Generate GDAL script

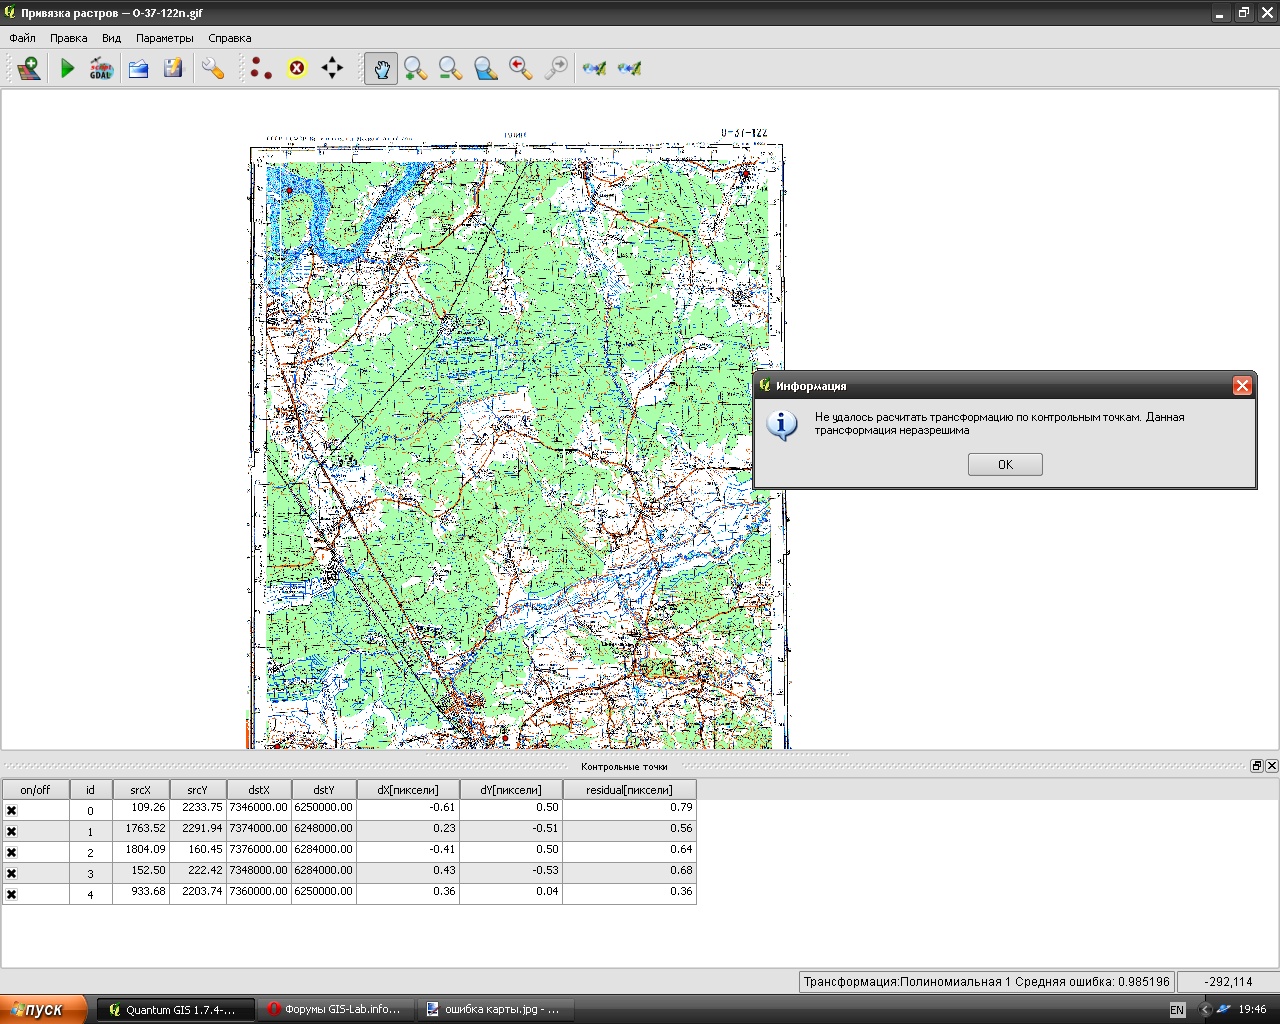click(101, 68)
